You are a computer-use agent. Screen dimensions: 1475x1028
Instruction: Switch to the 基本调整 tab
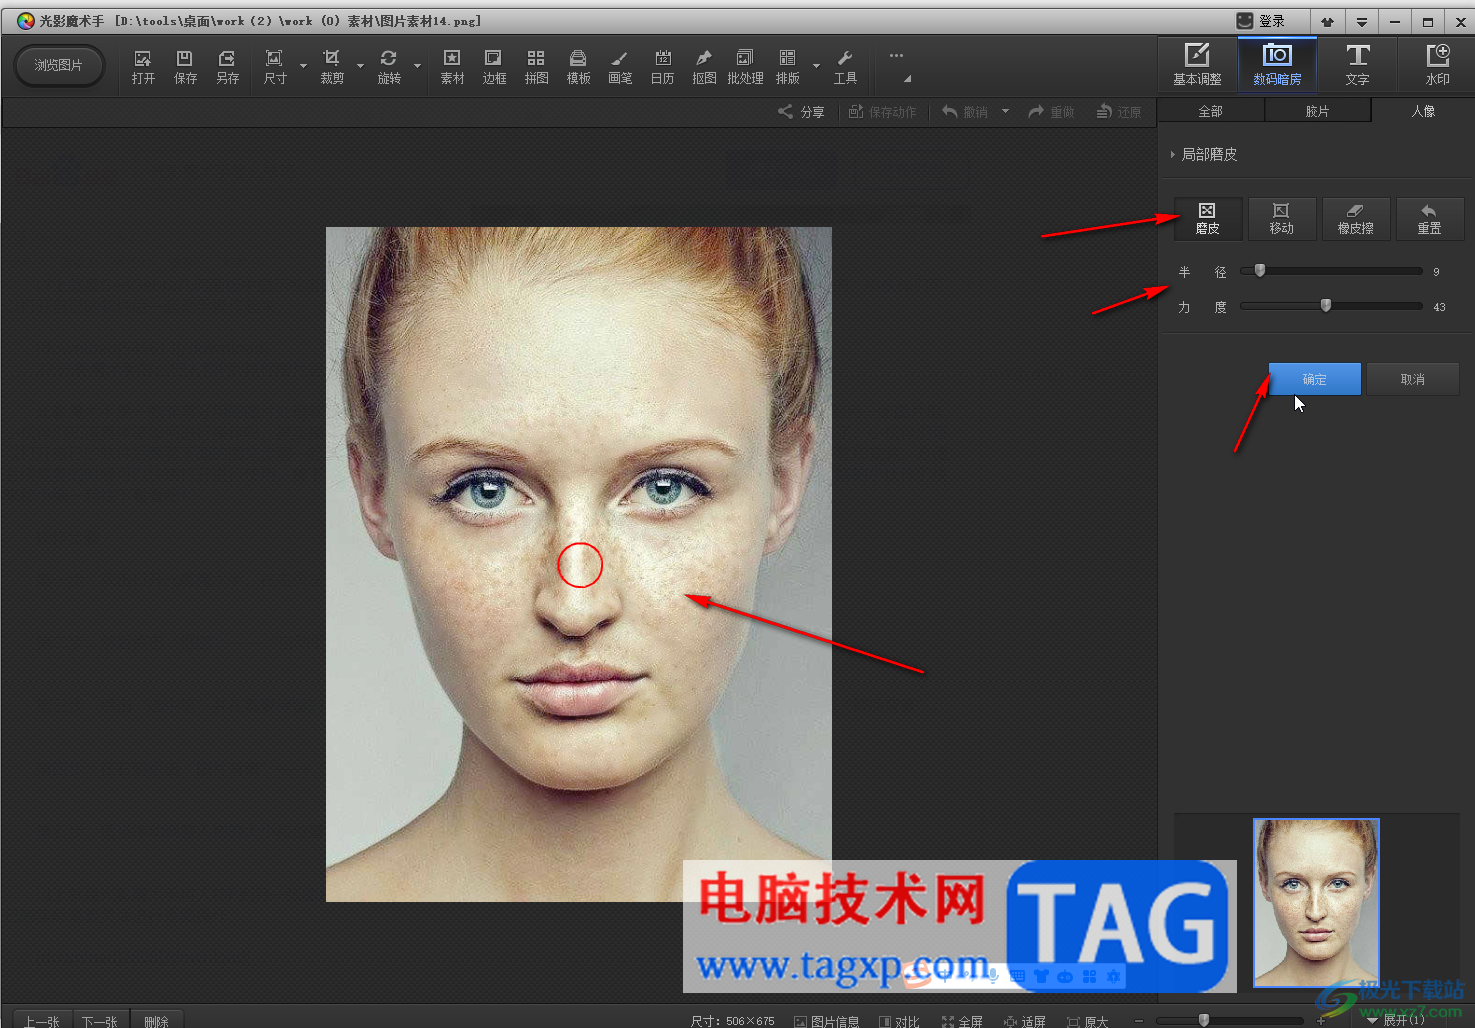point(1197,64)
